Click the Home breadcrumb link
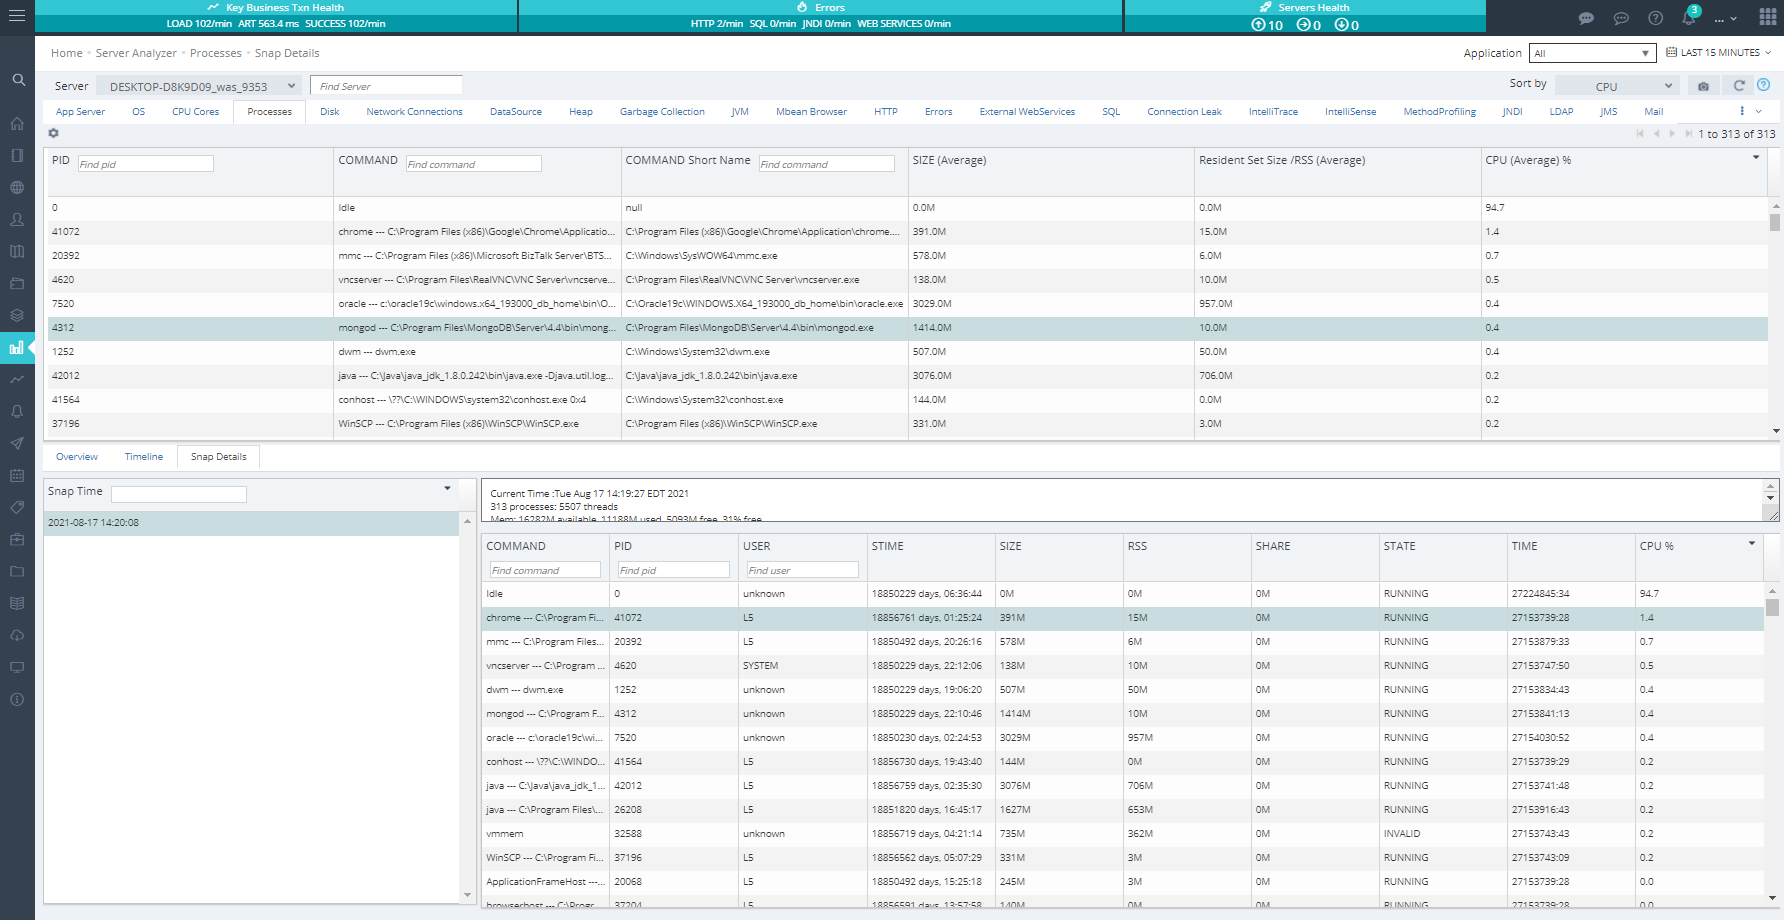Screen dimensions: 1784x920 coord(67,53)
